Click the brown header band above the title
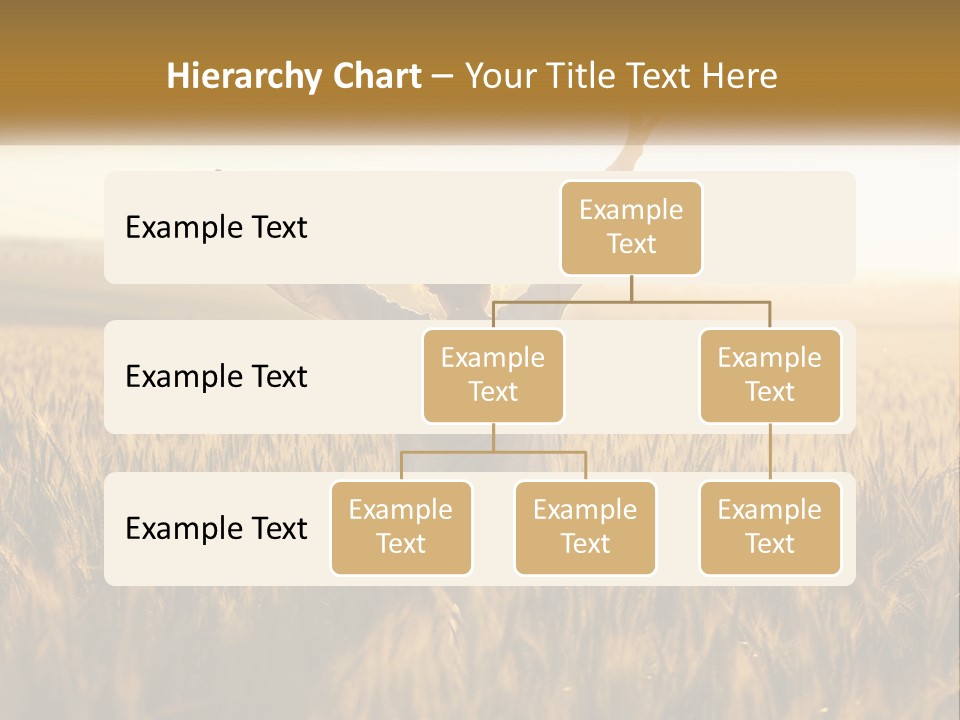960x720 pixels. [x=480, y=22]
